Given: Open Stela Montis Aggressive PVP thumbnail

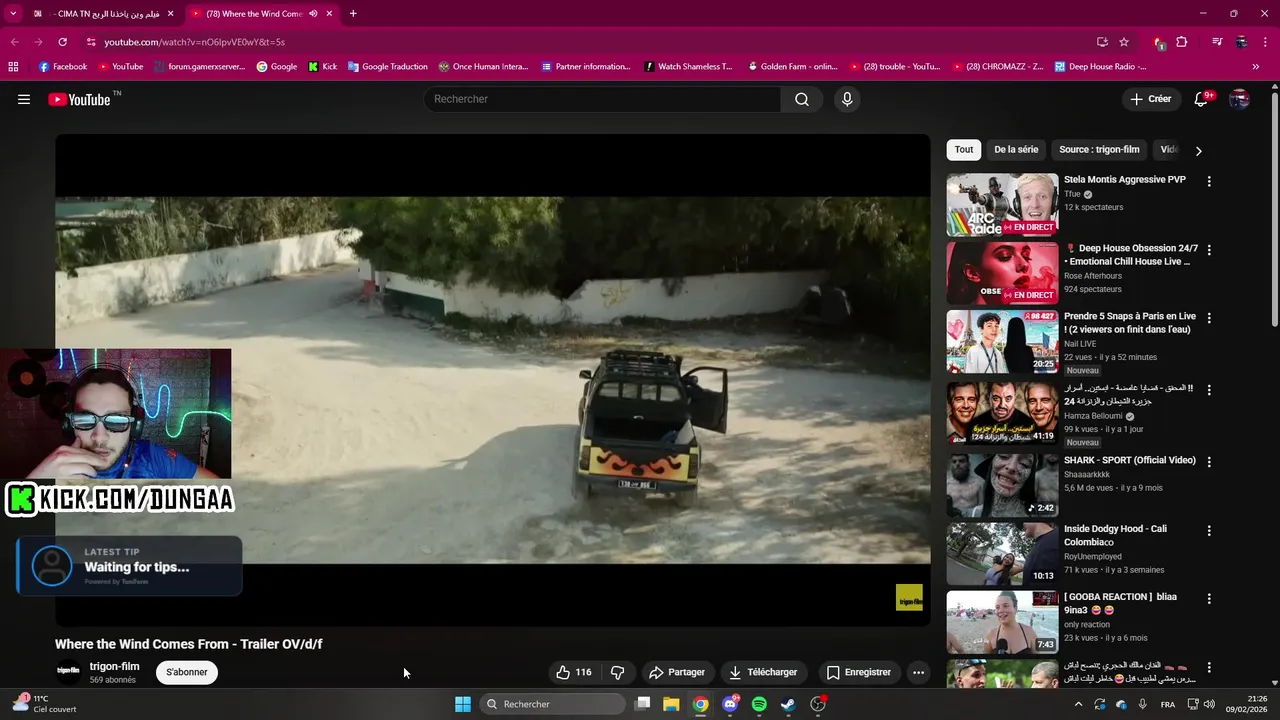Looking at the screenshot, I should pos(1002,205).
